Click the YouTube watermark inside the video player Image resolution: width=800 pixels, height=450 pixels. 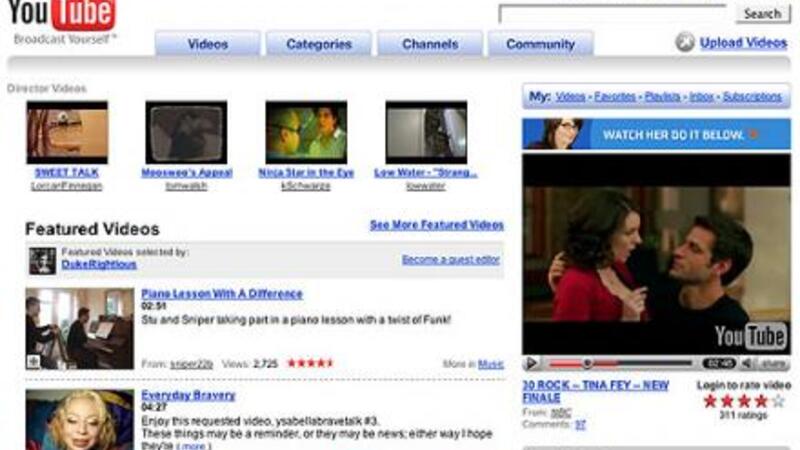(x=751, y=335)
